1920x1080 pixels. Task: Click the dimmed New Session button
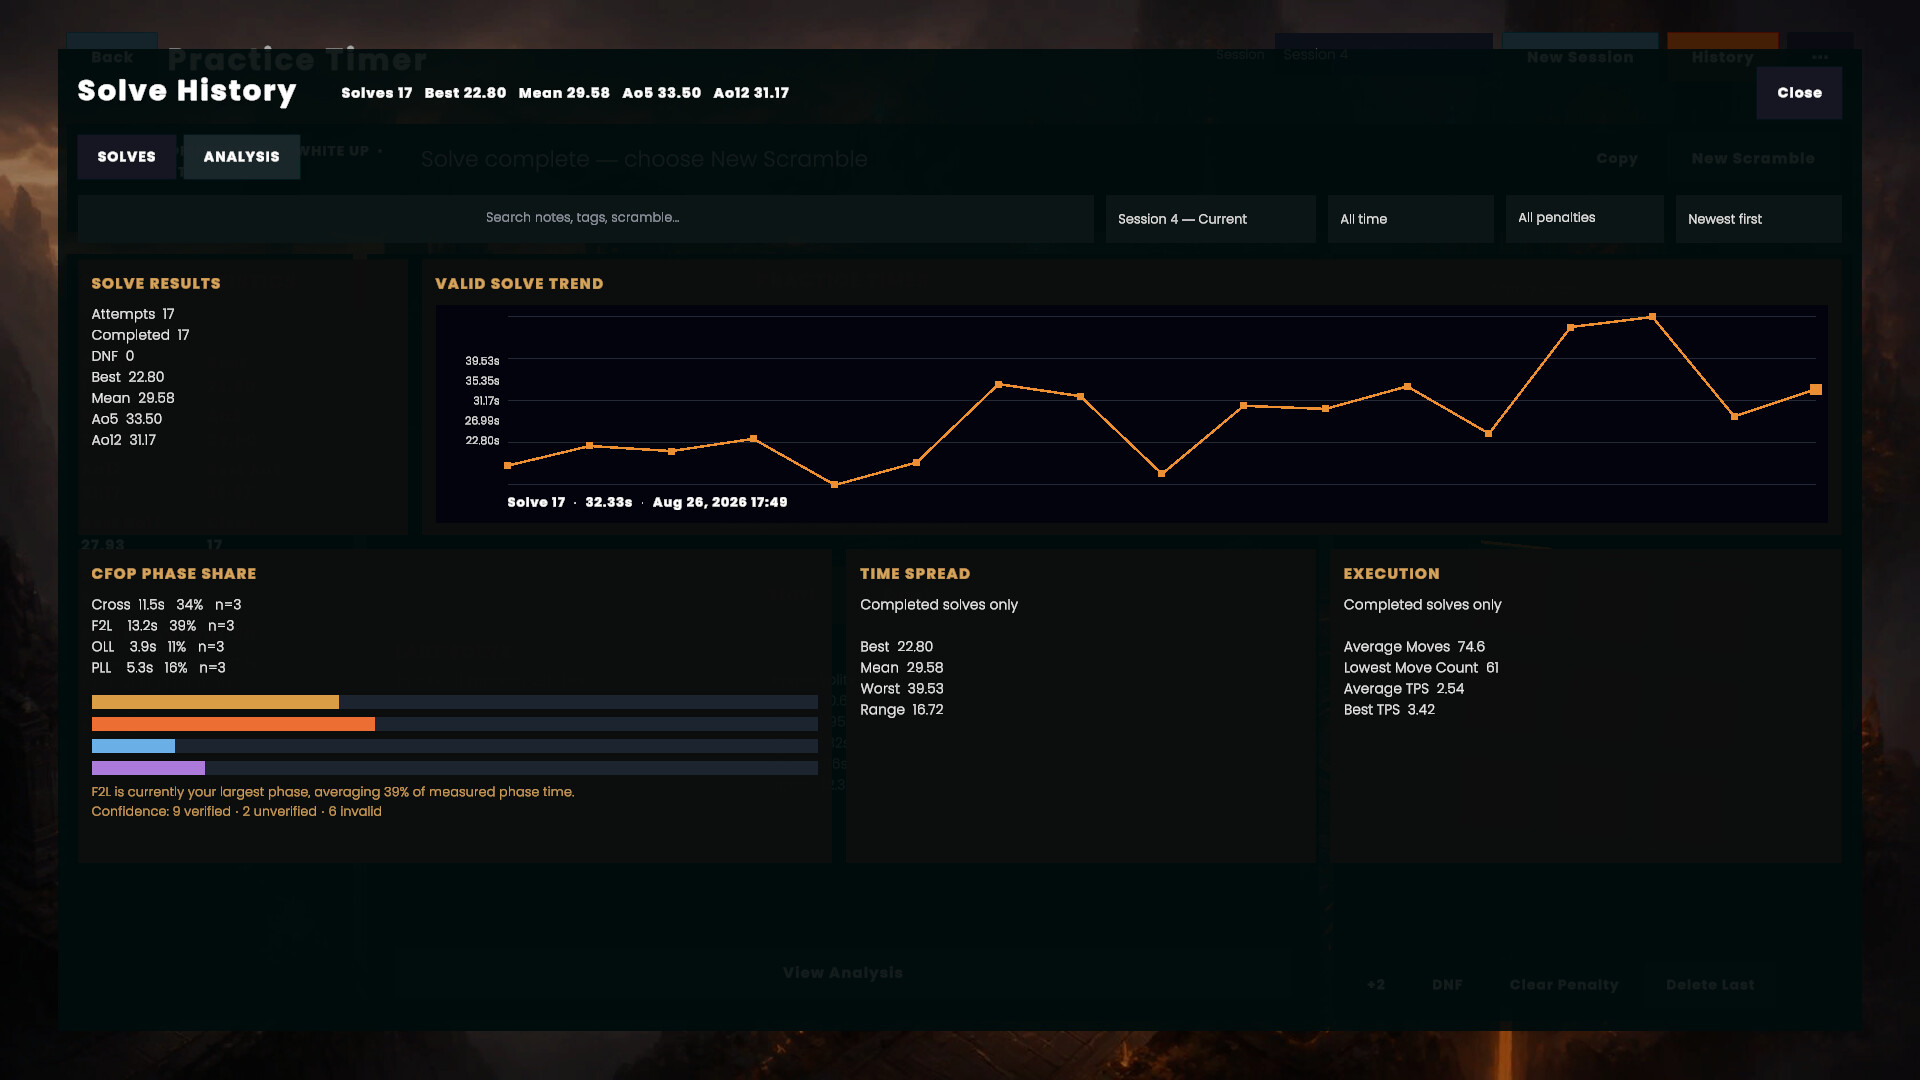click(1580, 58)
